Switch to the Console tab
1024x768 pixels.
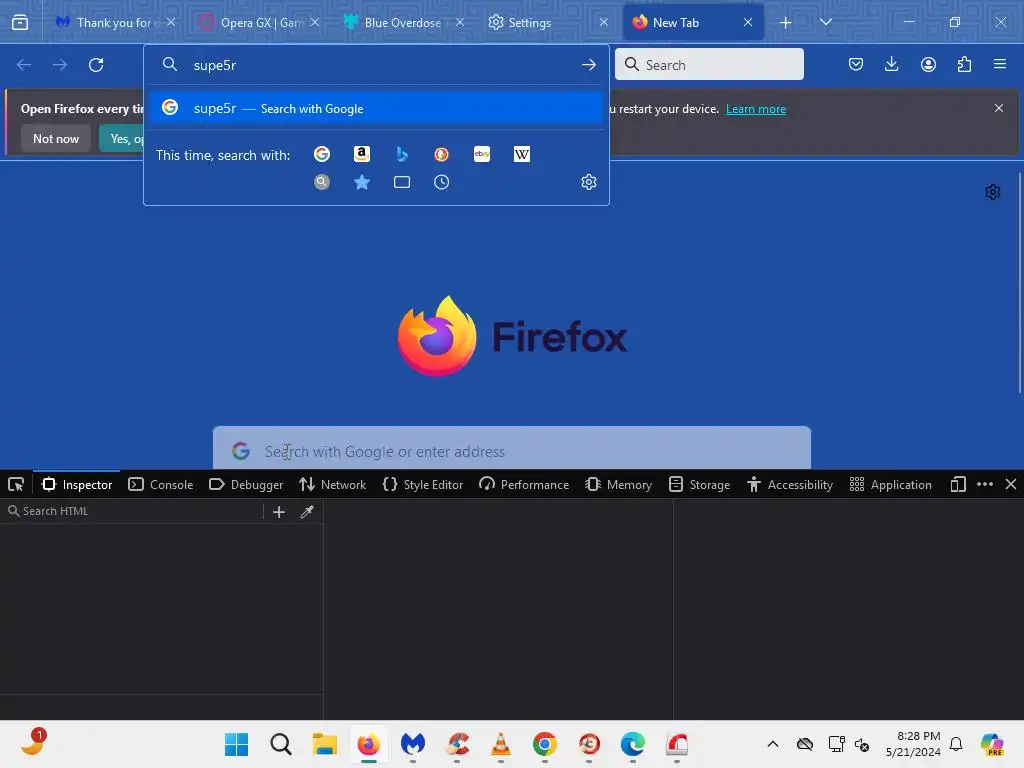[x=161, y=485]
